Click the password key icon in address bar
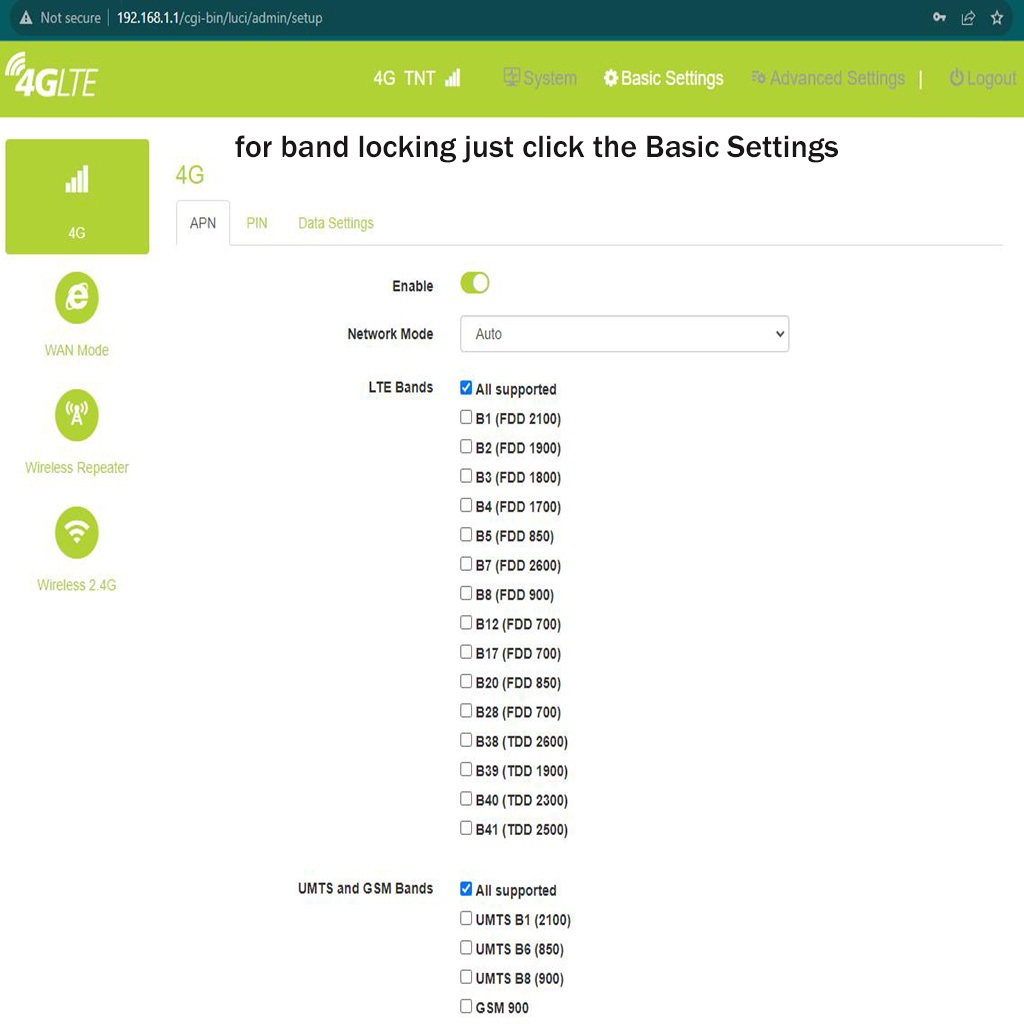 click(x=939, y=18)
